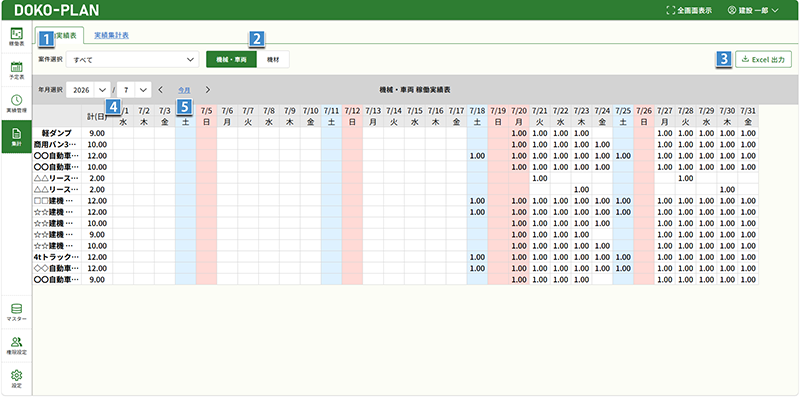
Task: Click the 今月 link
Action: tap(184, 90)
